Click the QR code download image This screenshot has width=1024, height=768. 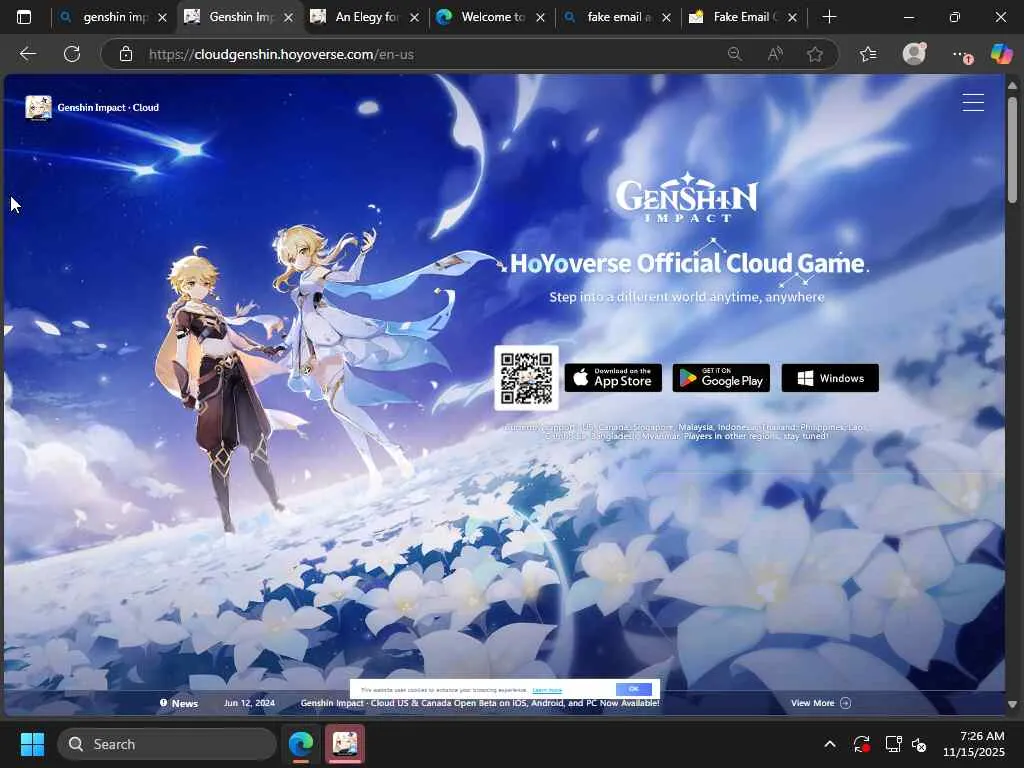pyautogui.click(x=526, y=378)
